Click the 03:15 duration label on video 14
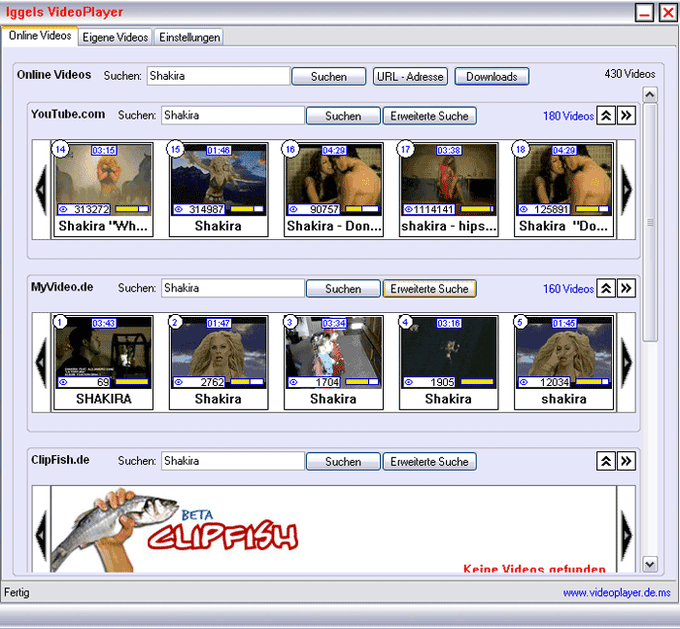680x629 pixels. tap(104, 150)
